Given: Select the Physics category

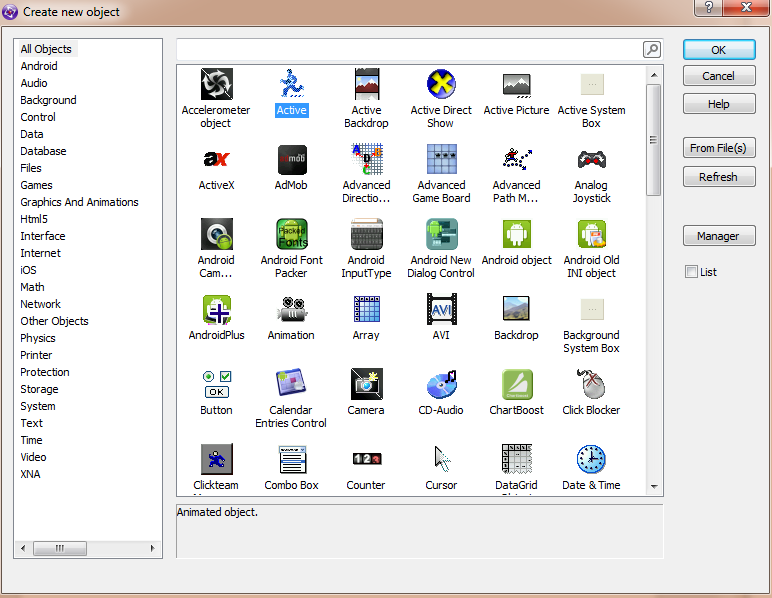Looking at the screenshot, I should coord(38,338).
